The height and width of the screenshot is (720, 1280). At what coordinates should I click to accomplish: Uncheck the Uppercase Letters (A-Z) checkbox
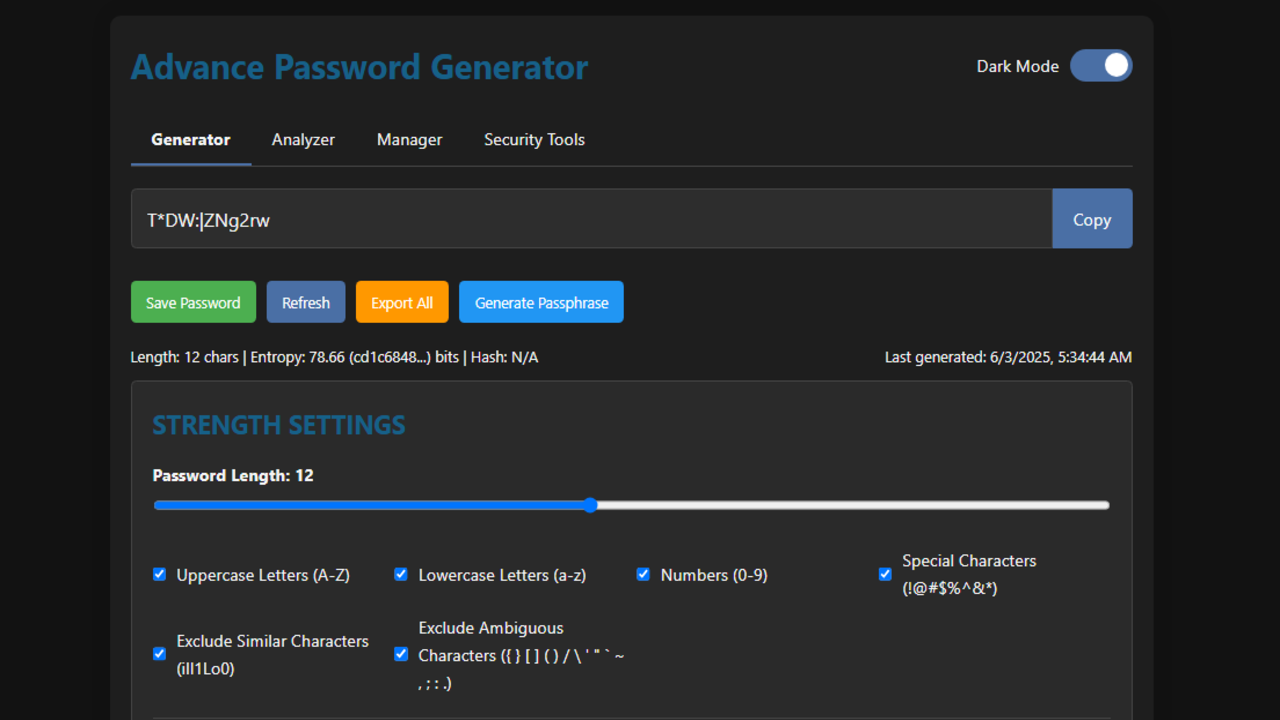[x=159, y=574]
